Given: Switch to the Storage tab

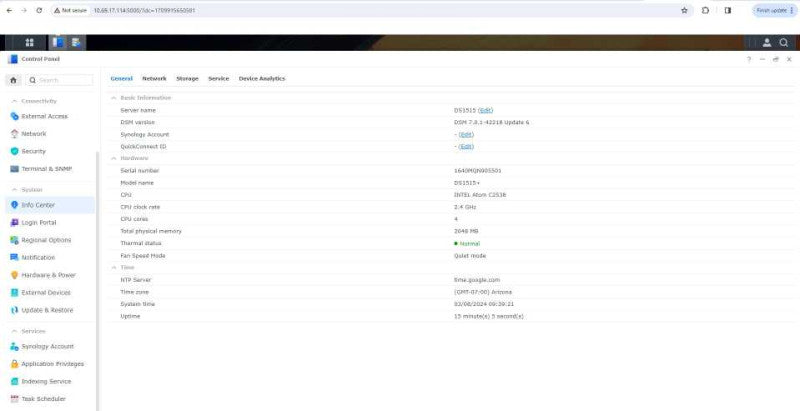Looking at the screenshot, I should [187, 79].
